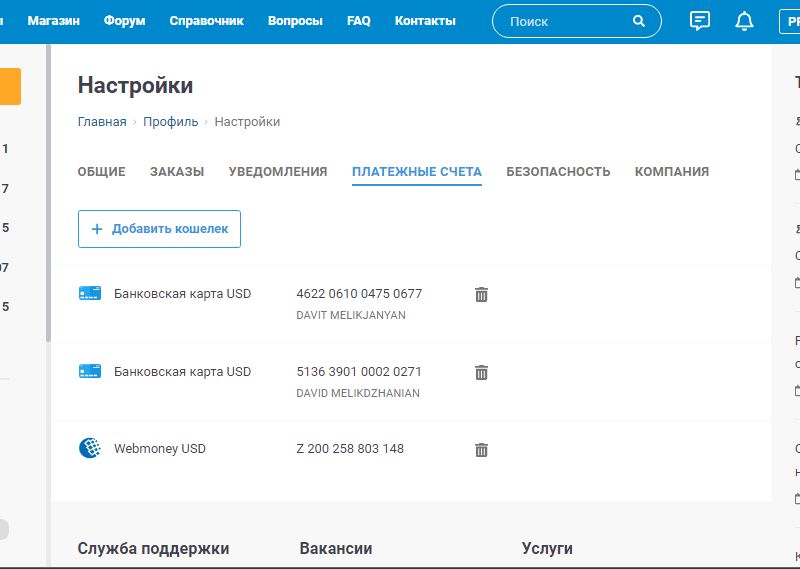Delete the bank card ending in 0271
Screen dimensions: 800x569
point(481,372)
